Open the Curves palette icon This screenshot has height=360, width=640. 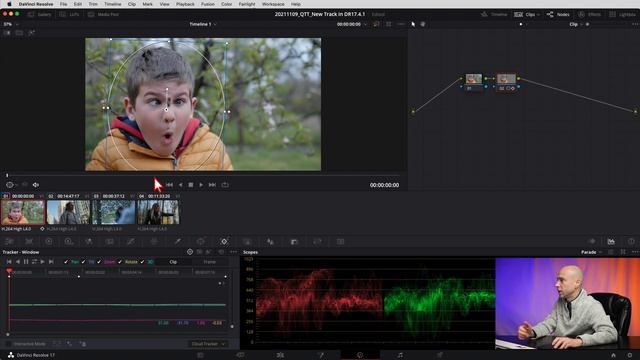point(131,242)
